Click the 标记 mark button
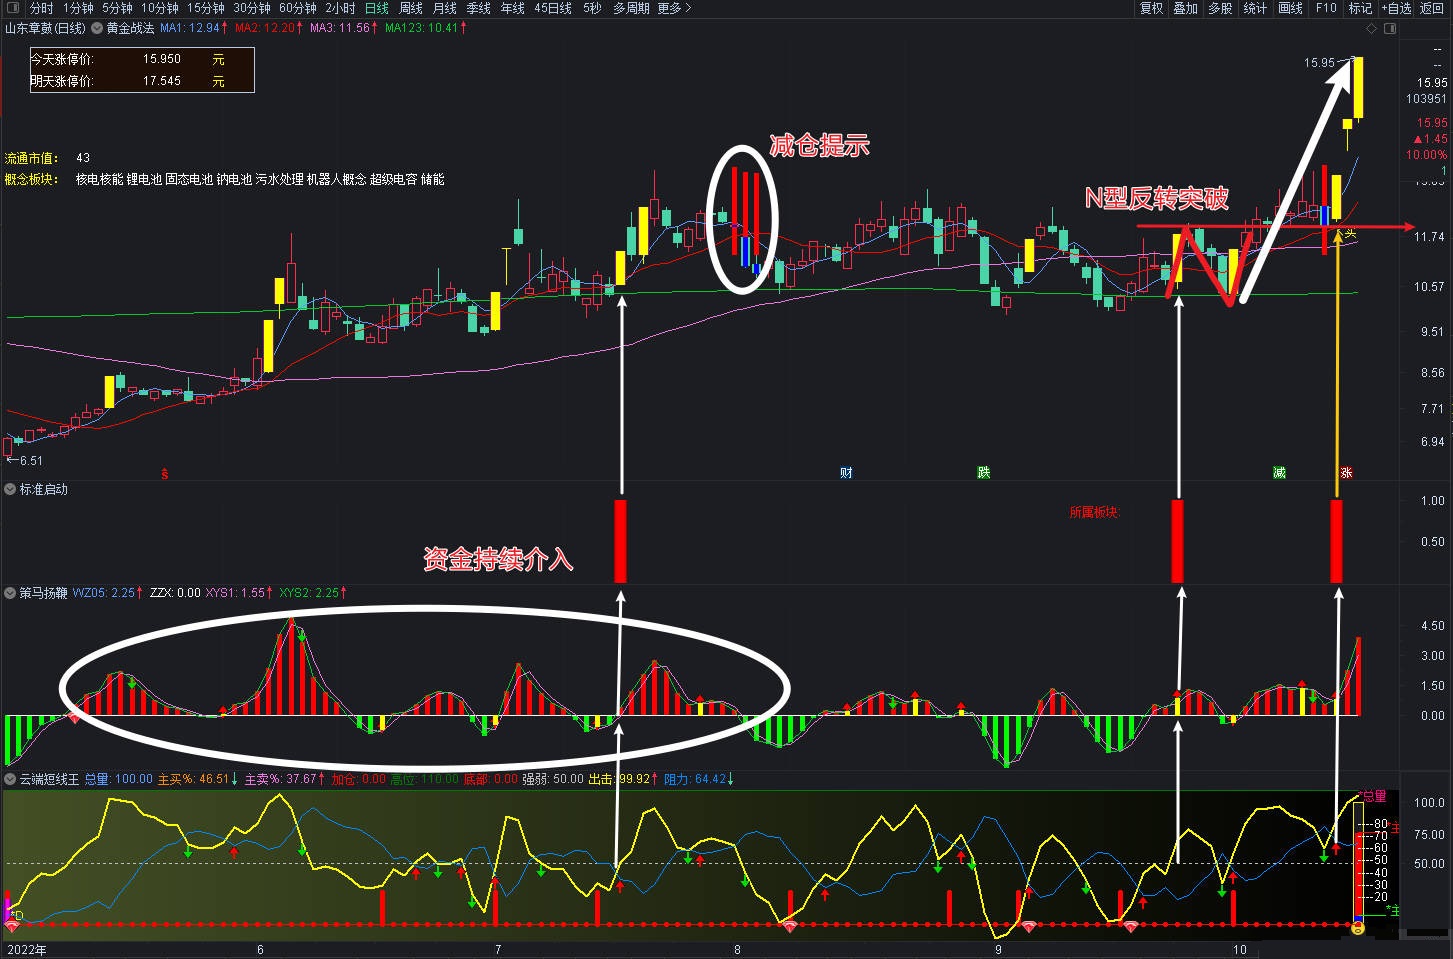The height and width of the screenshot is (959, 1453). (1360, 8)
